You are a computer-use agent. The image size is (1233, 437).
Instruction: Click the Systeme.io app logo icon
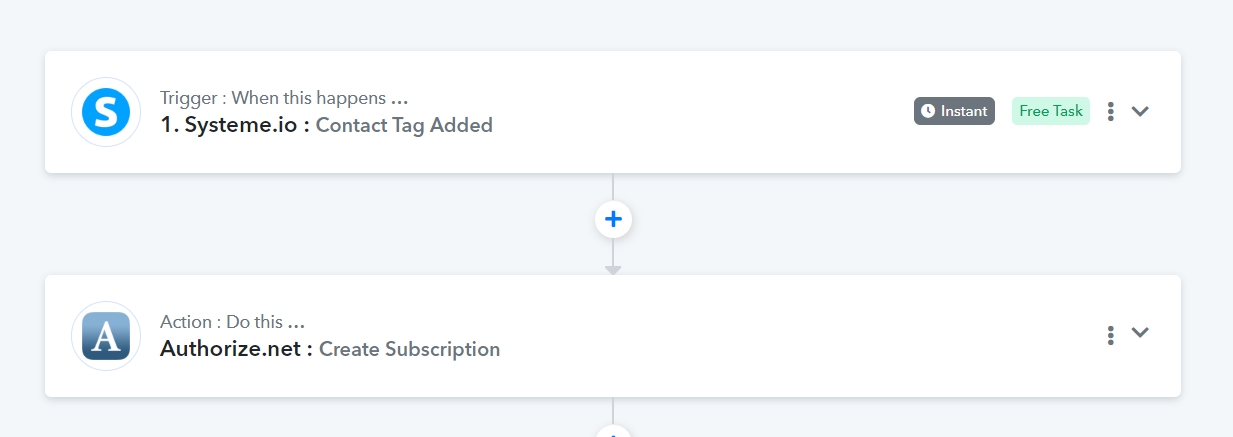click(x=106, y=112)
